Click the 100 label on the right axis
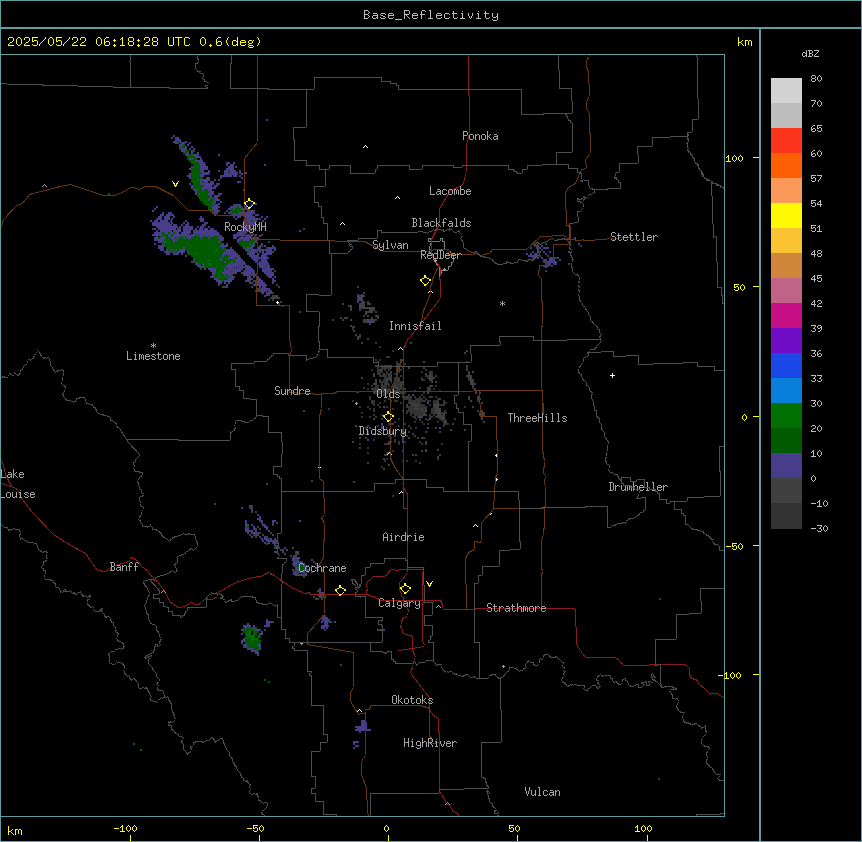 tap(734, 158)
